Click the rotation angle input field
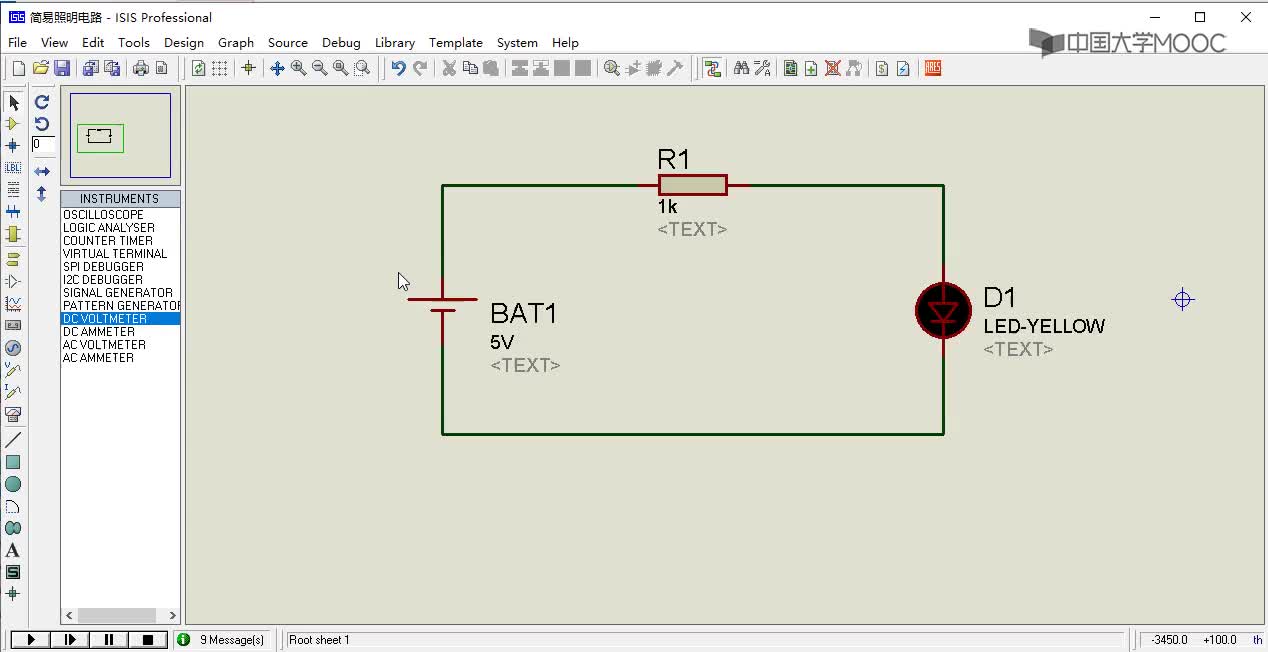This screenshot has height=652, width=1268. point(43,145)
